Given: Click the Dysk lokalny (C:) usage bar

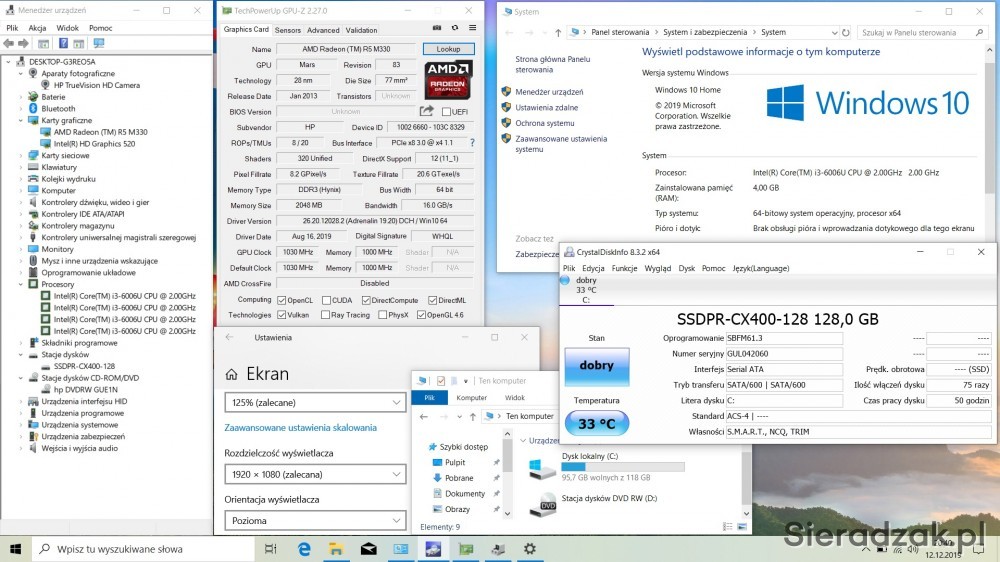Looking at the screenshot, I should (623, 467).
